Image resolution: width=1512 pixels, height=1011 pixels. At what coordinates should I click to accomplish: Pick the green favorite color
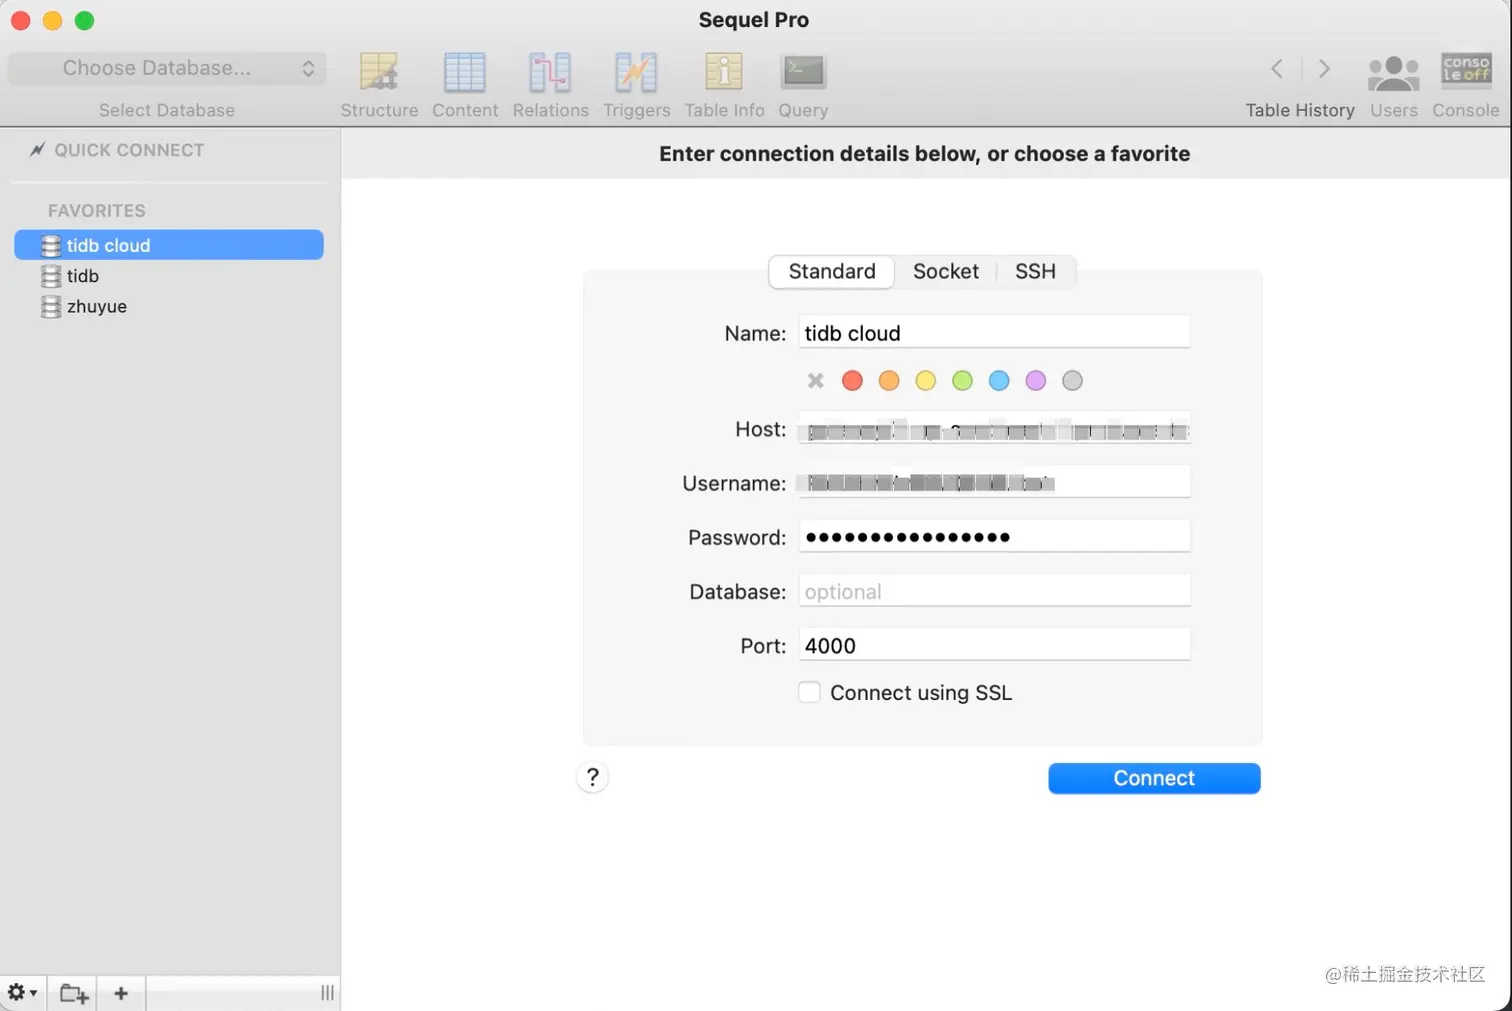(962, 380)
